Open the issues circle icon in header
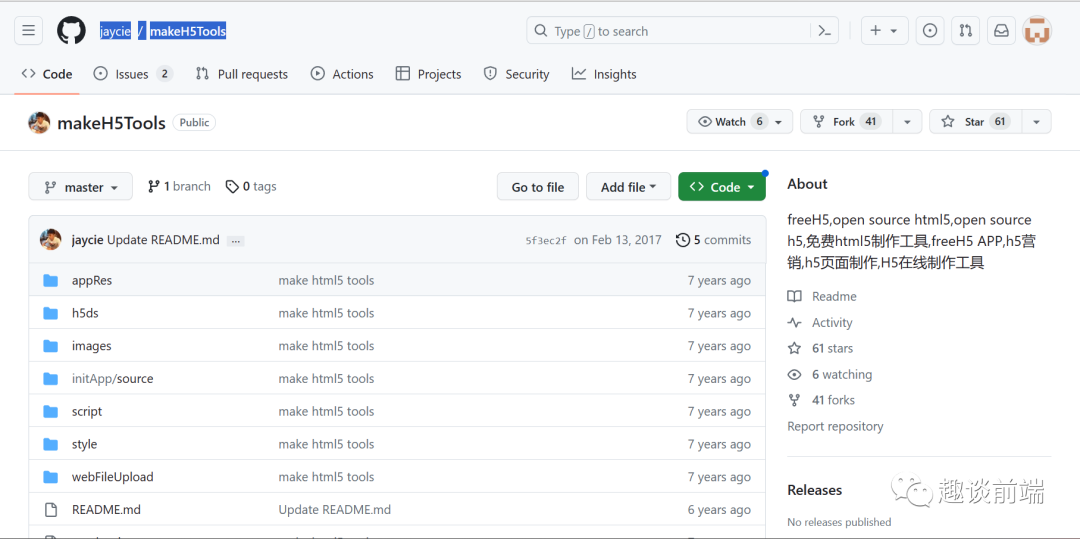The height and width of the screenshot is (539, 1080). [930, 31]
